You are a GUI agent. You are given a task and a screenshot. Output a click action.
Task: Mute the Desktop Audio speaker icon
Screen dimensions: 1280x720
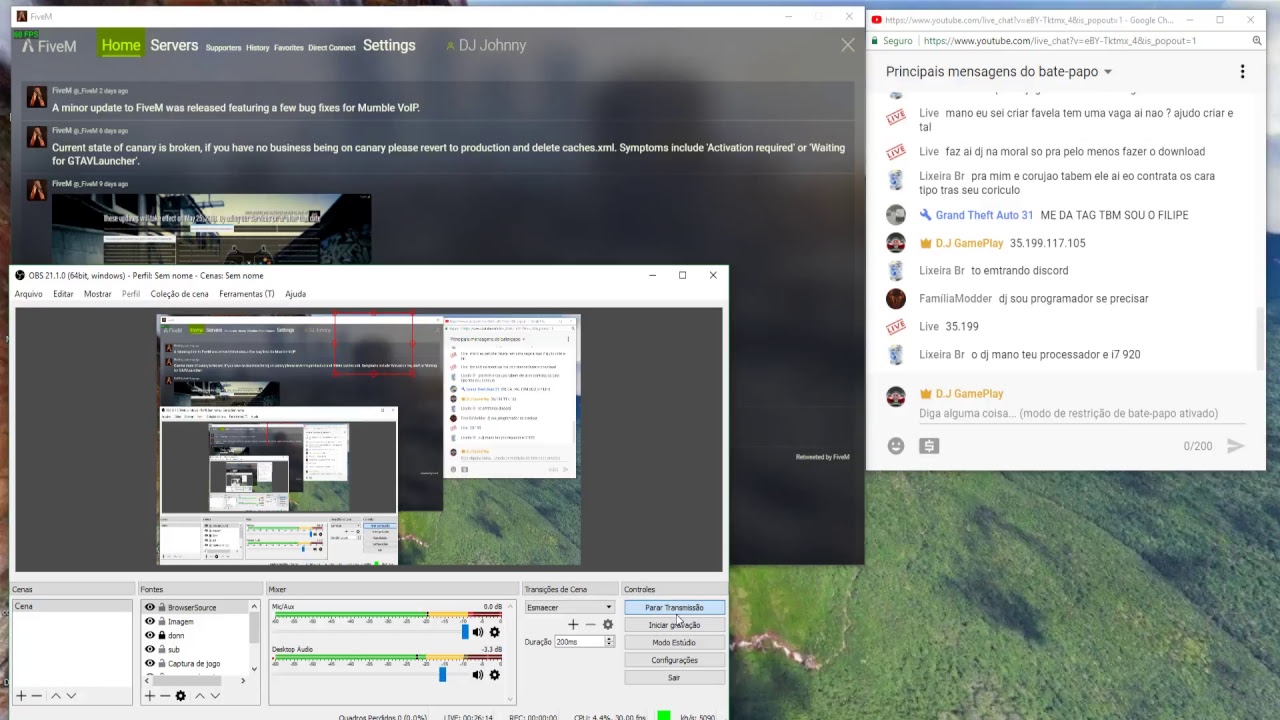pos(477,675)
